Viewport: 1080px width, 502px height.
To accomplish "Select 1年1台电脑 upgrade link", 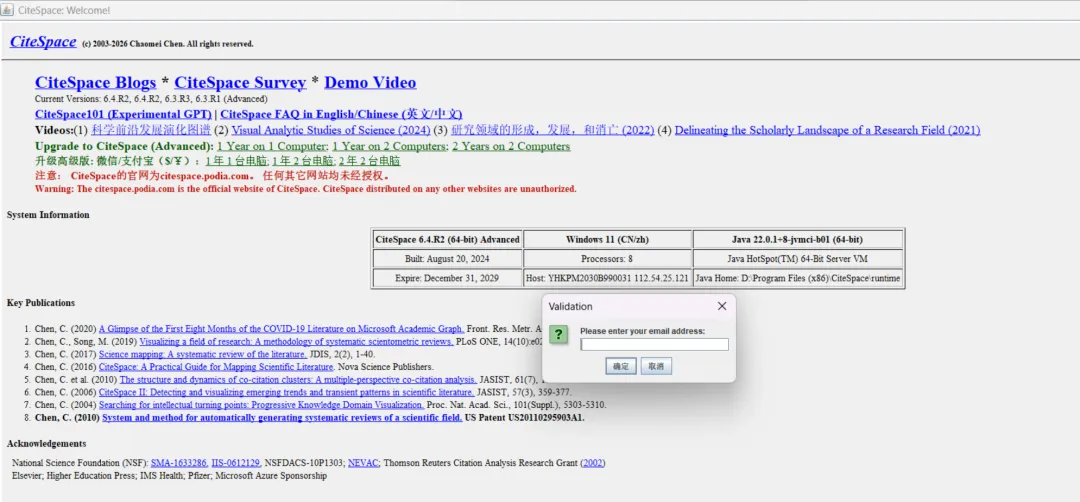I will point(236,161).
